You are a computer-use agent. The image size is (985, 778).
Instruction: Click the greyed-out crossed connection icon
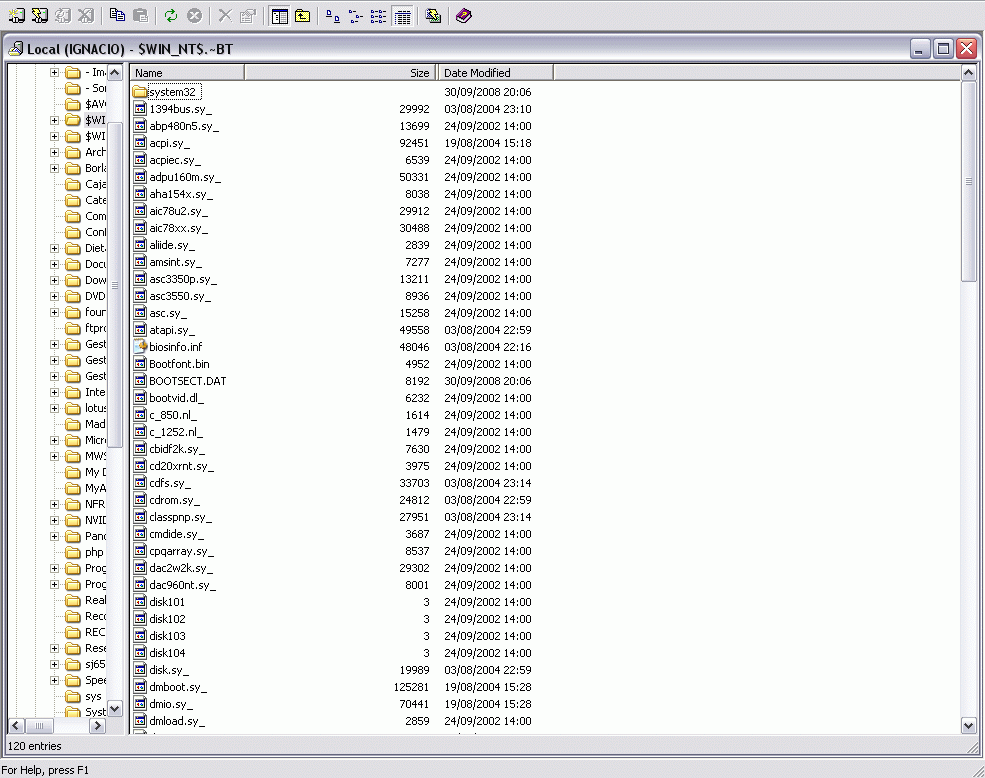(x=86, y=16)
